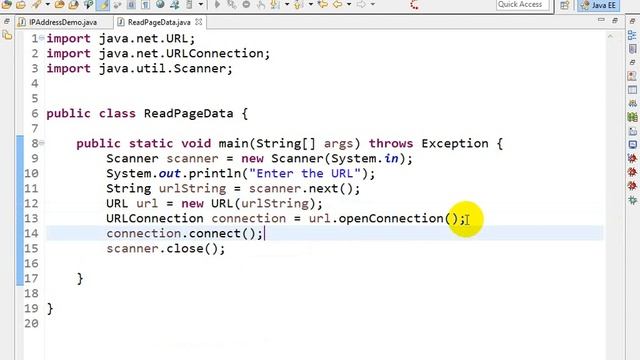Click the "scanner.close();" statement

pyautogui.click(x=166, y=248)
